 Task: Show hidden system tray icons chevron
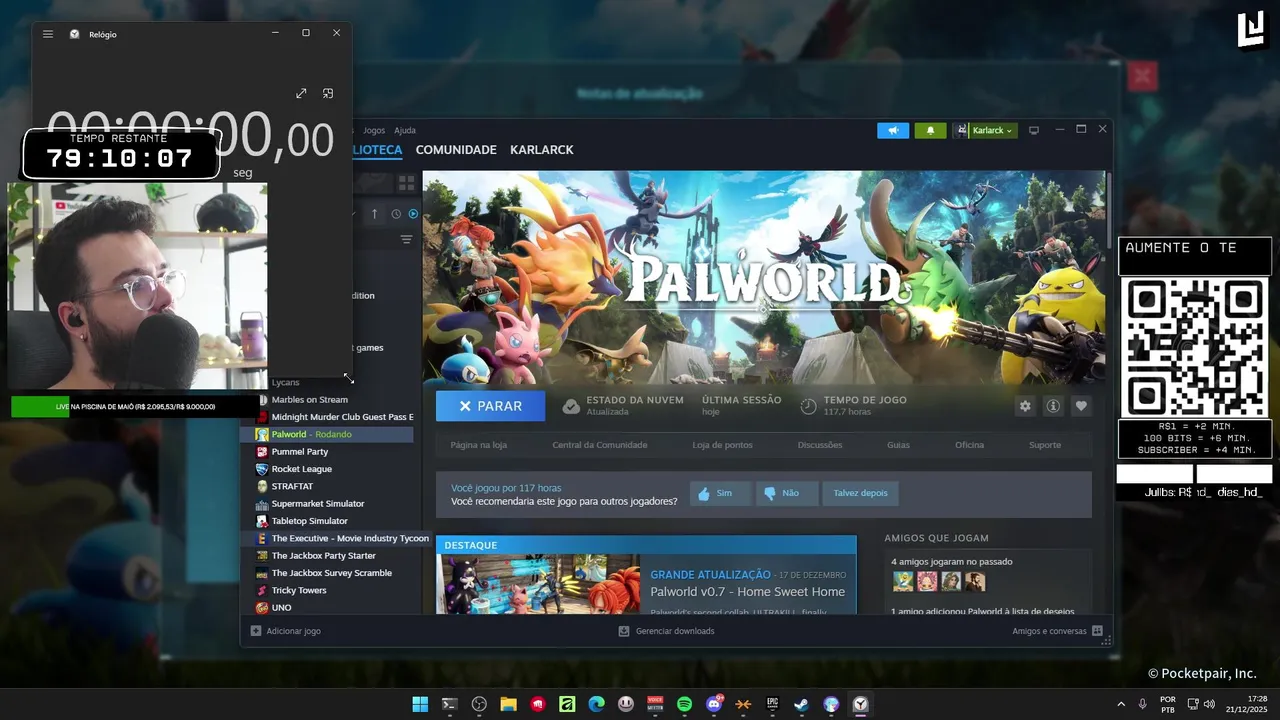point(1120,704)
